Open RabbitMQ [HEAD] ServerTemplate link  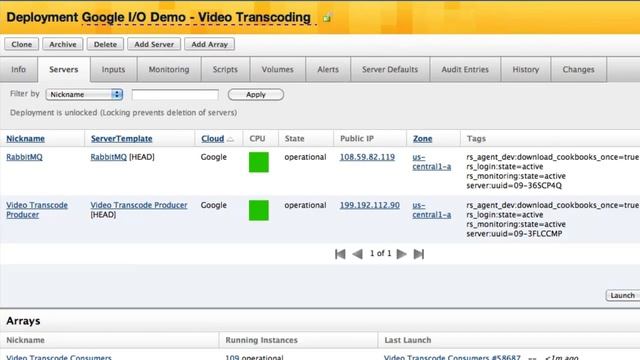coord(109,157)
